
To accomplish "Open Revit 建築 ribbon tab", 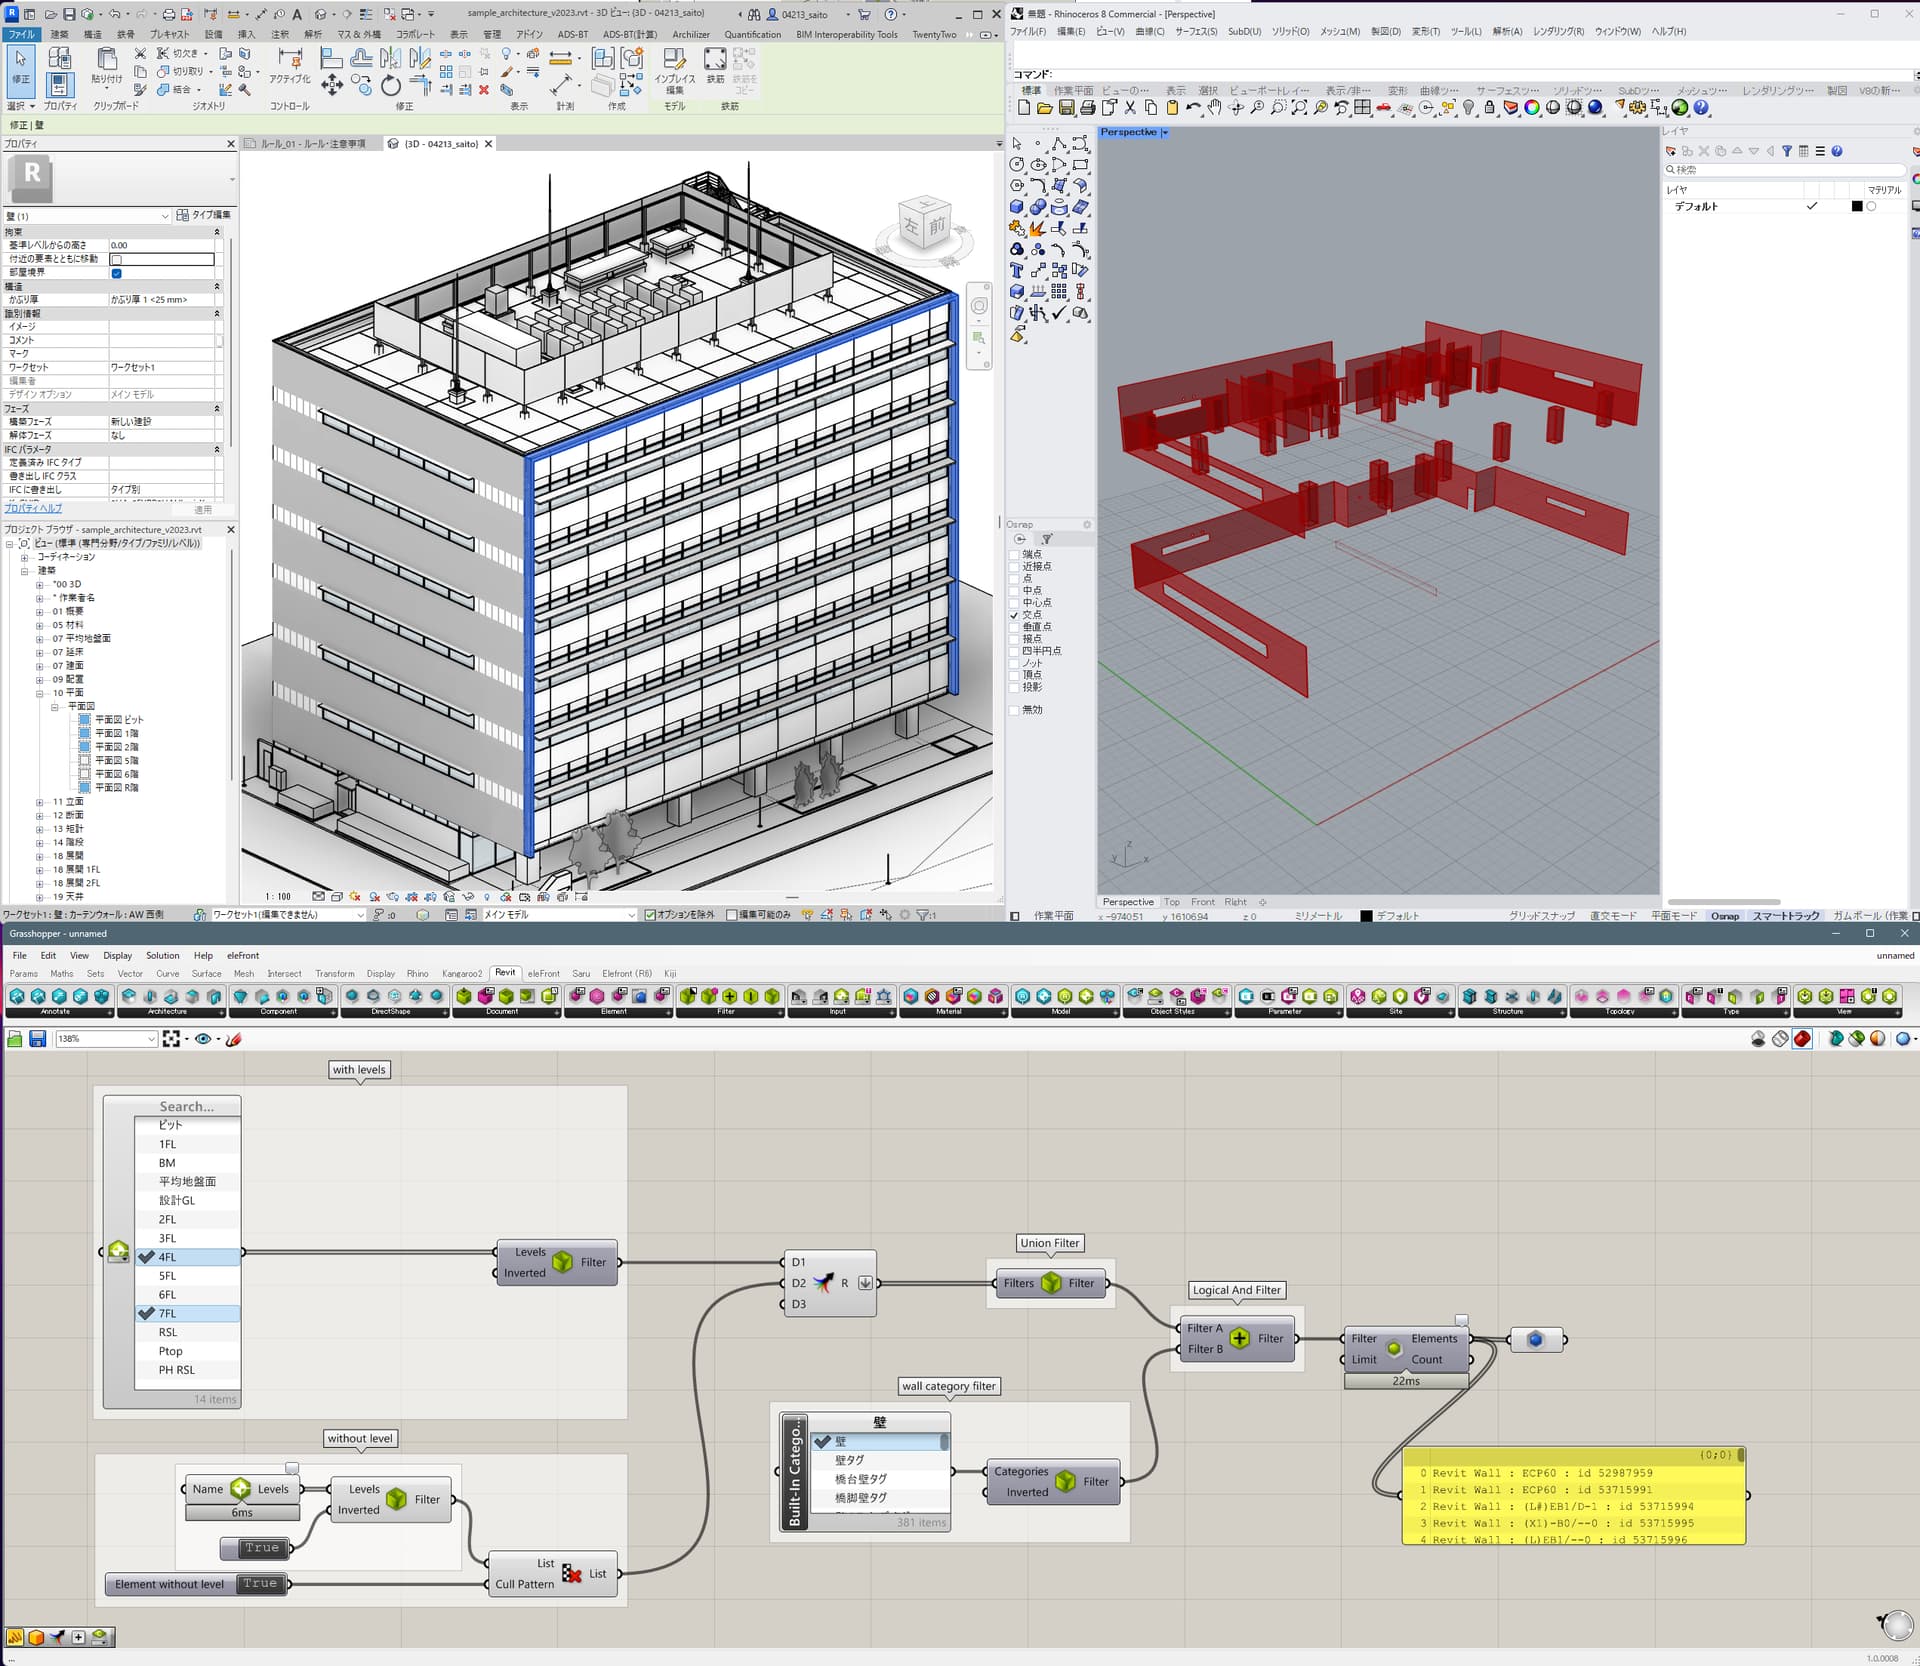I will [x=60, y=34].
